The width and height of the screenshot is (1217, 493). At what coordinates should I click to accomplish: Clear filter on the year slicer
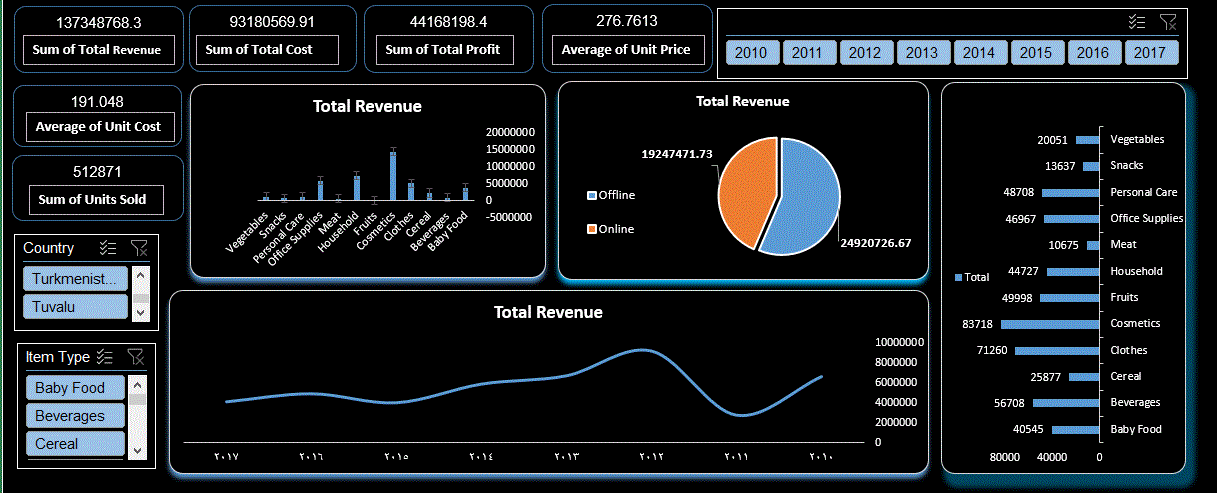[x=1167, y=22]
